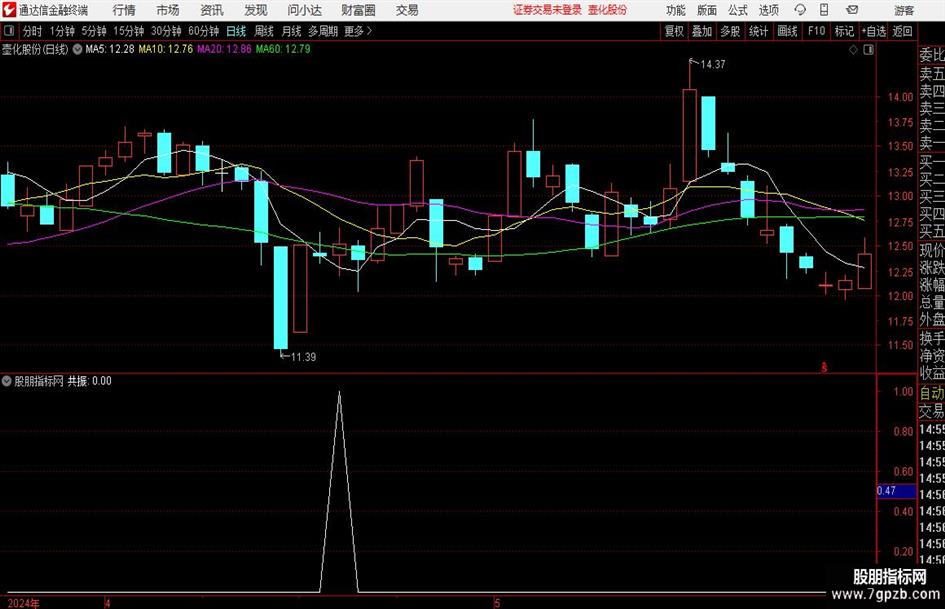Image resolution: width=945 pixels, height=609 pixels.
Task: Open the main chart indicator dropdown arrow
Action: tap(77, 49)
